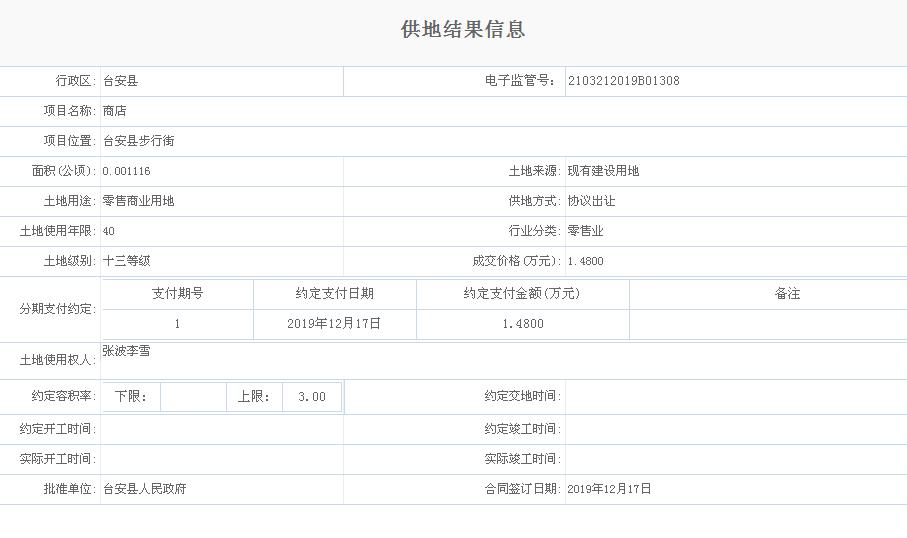Select the upper limit value 3.00

[312, 397]
